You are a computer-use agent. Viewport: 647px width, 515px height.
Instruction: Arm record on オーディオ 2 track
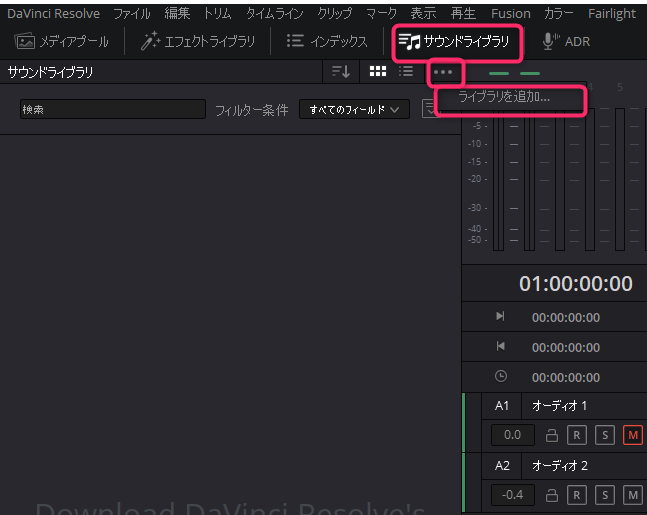pos(577,495)
